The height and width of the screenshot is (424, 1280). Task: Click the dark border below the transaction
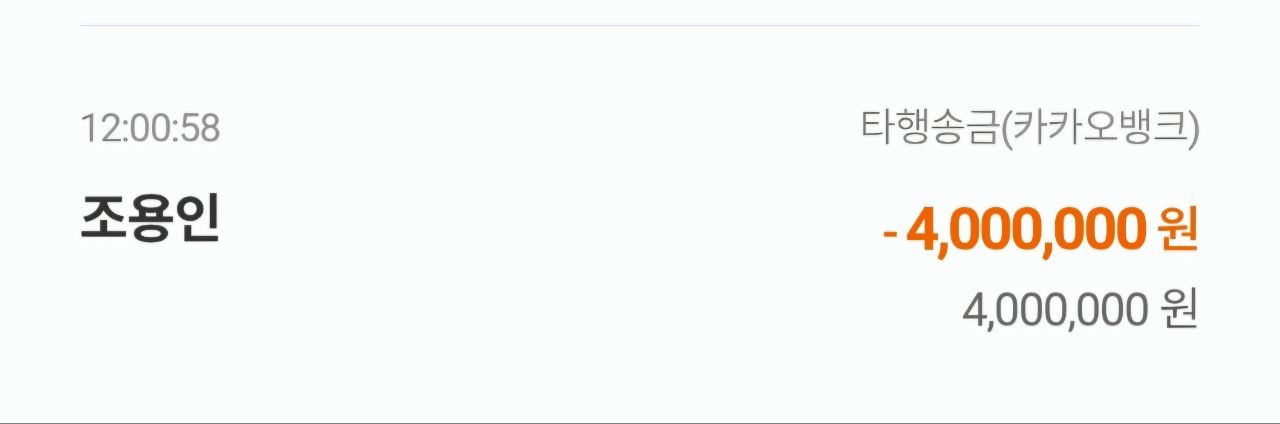(x=640, y=422)
